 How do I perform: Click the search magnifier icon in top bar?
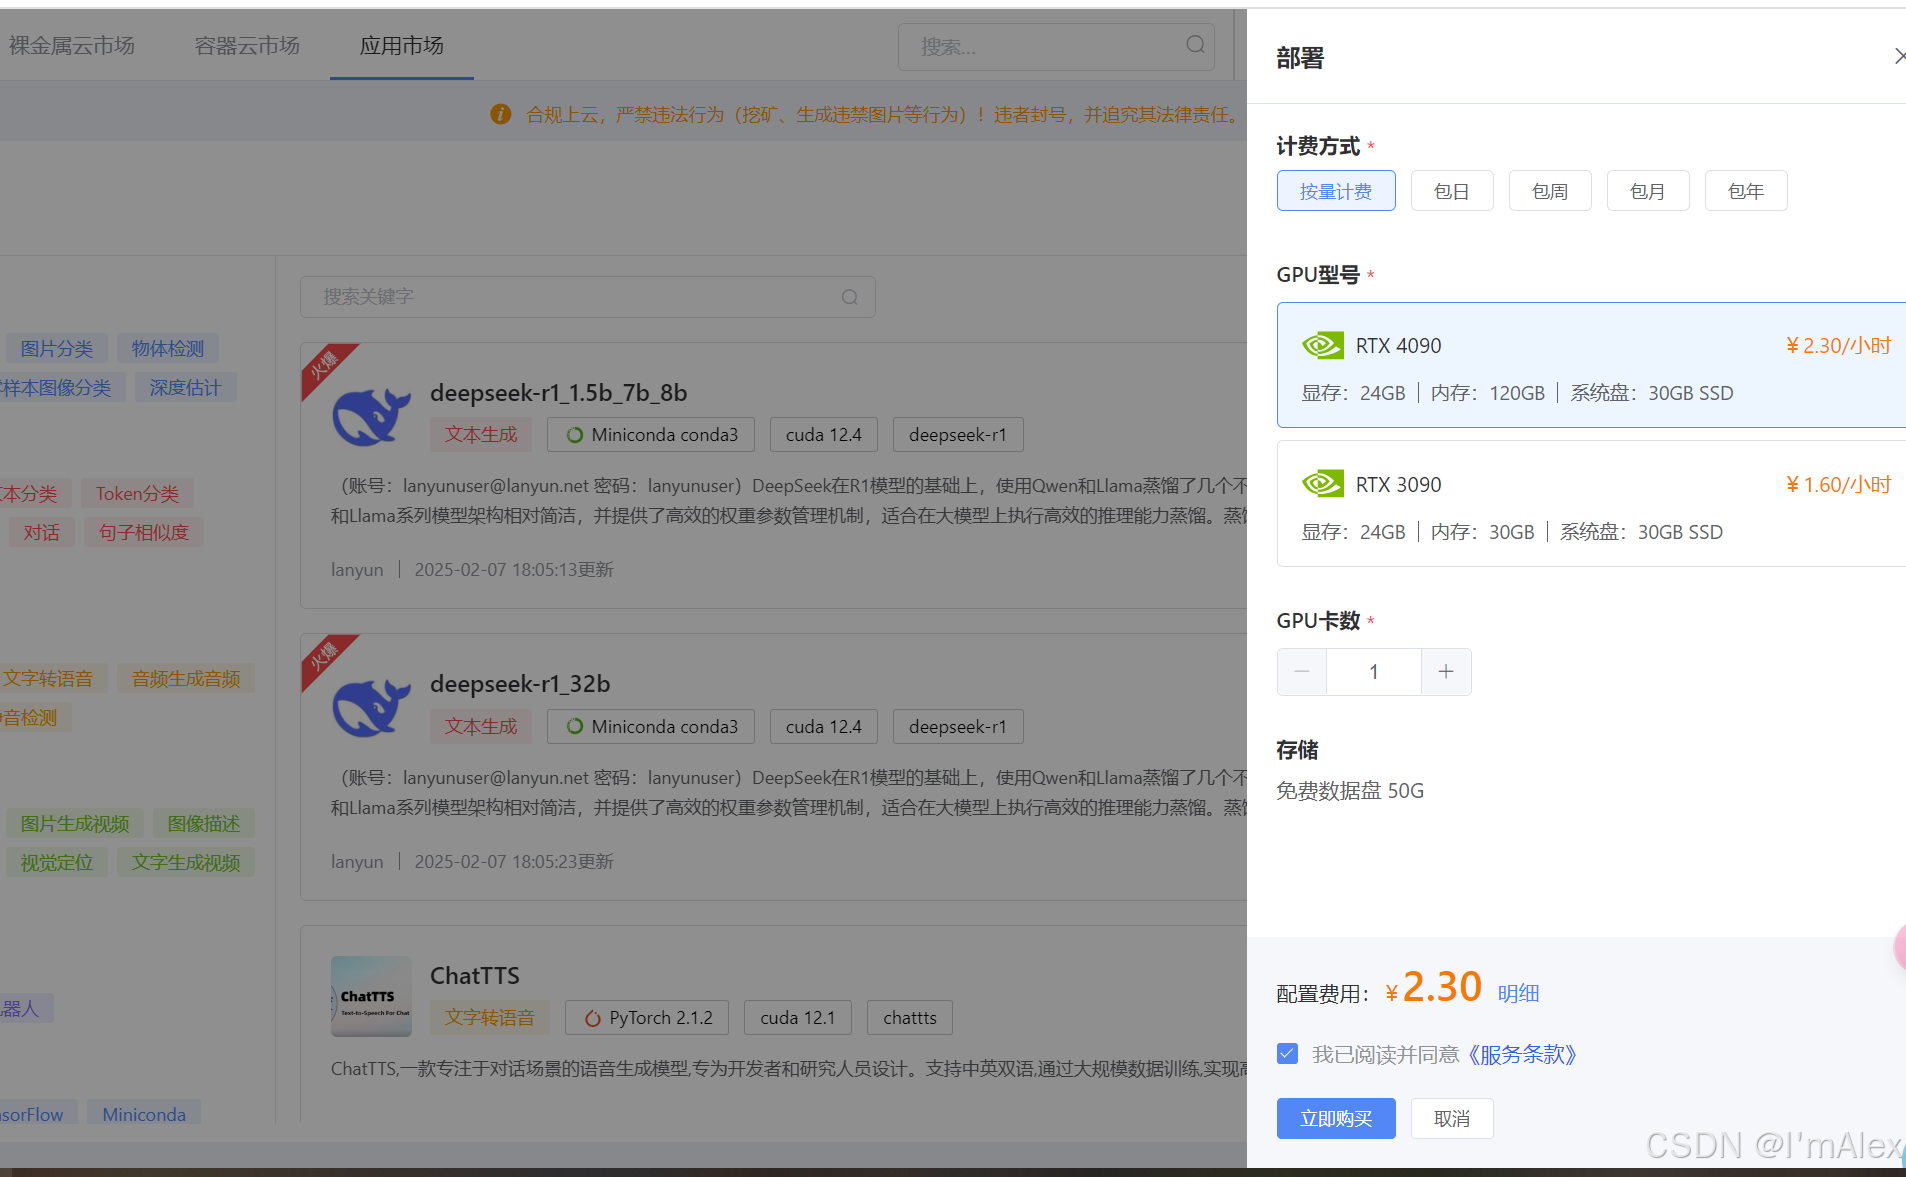tap(1195, 45)
